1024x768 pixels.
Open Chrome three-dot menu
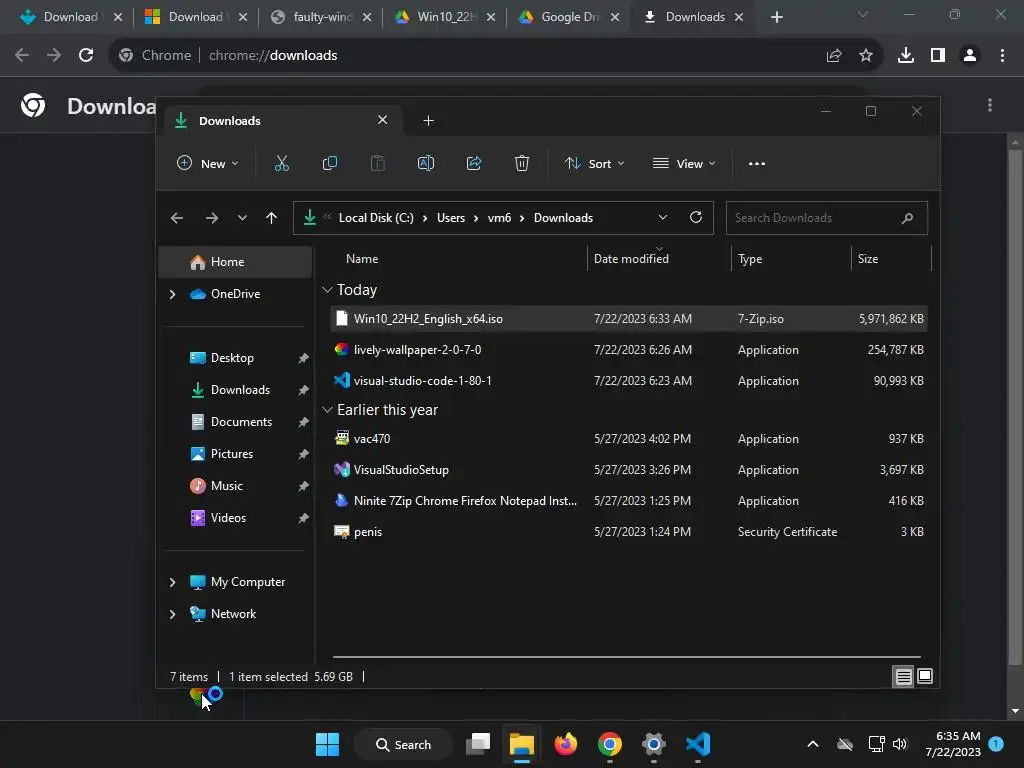[1002, 56]
